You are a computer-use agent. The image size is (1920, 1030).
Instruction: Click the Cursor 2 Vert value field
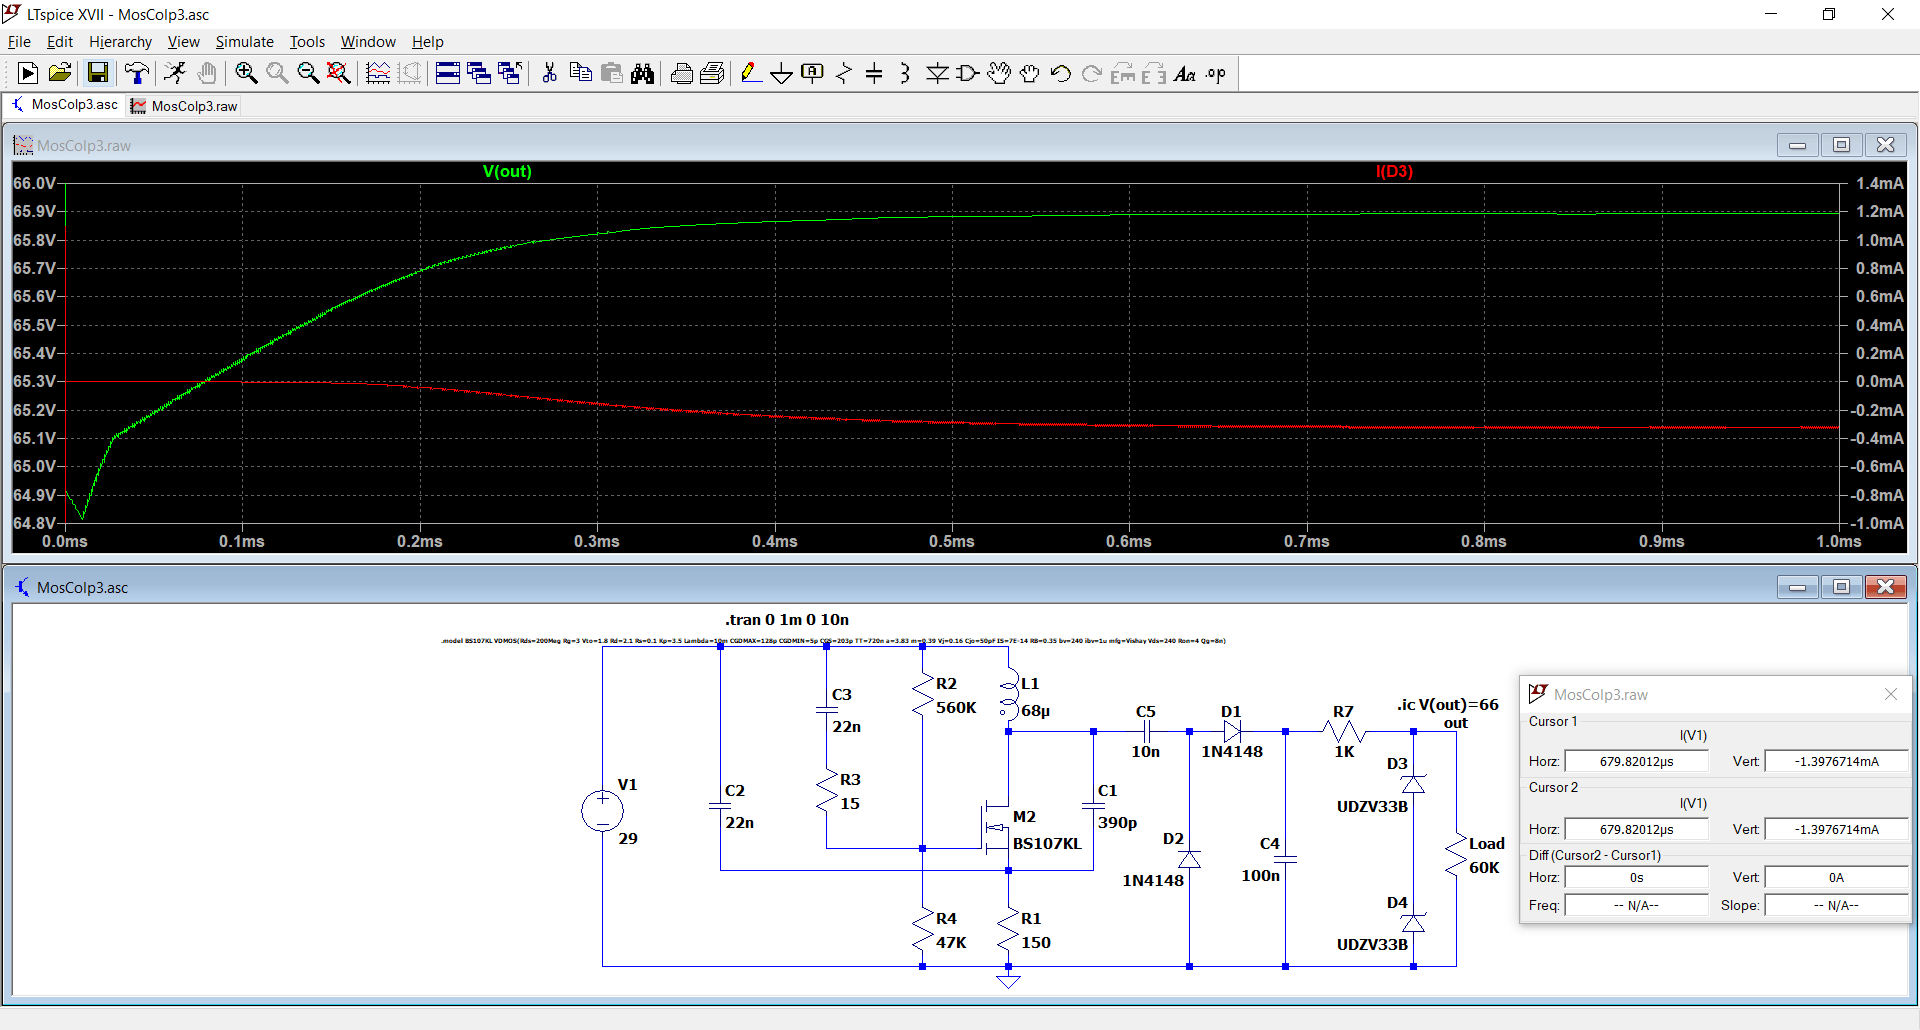click(1836, 829)
